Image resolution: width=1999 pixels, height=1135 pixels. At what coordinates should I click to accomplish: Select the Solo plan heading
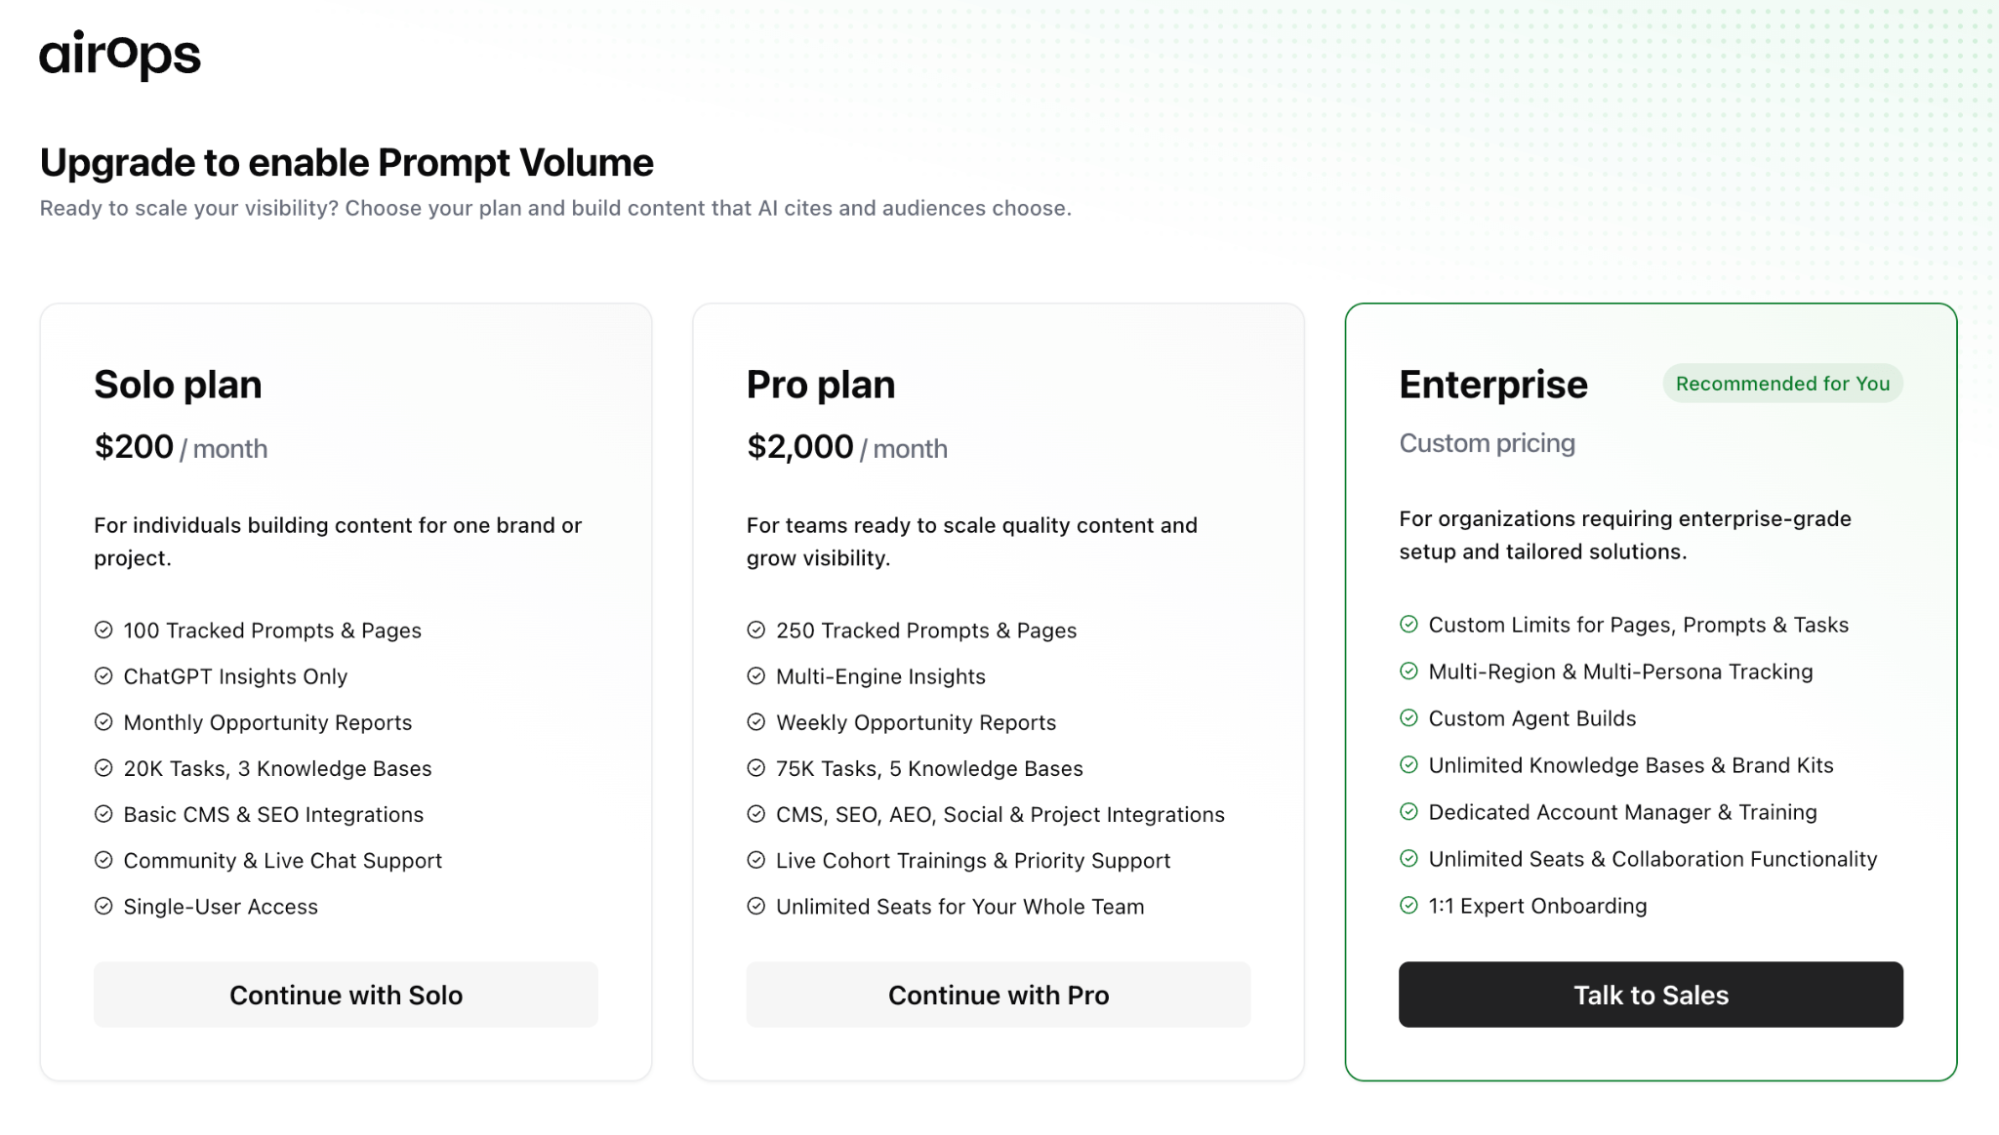click(x=178, y=385)
